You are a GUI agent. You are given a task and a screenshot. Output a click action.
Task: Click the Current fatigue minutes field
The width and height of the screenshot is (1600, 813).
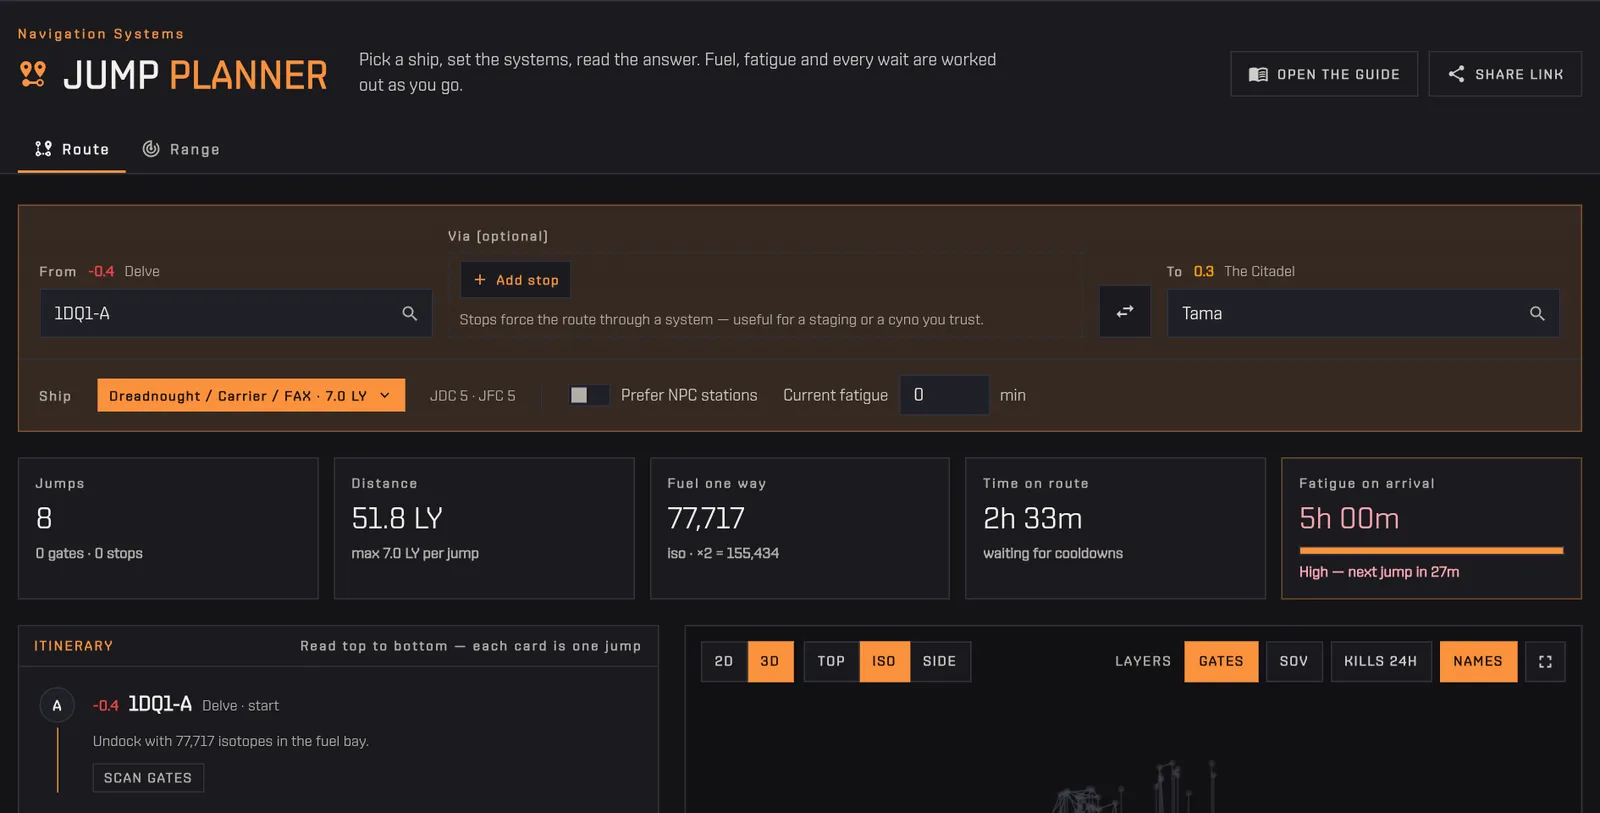click(x=945, y=395)
